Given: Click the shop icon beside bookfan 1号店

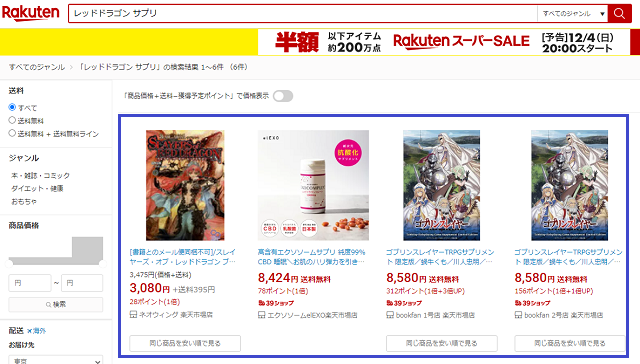Looking at the screenshot, I should pyautogui.click(x=390, y=315).
